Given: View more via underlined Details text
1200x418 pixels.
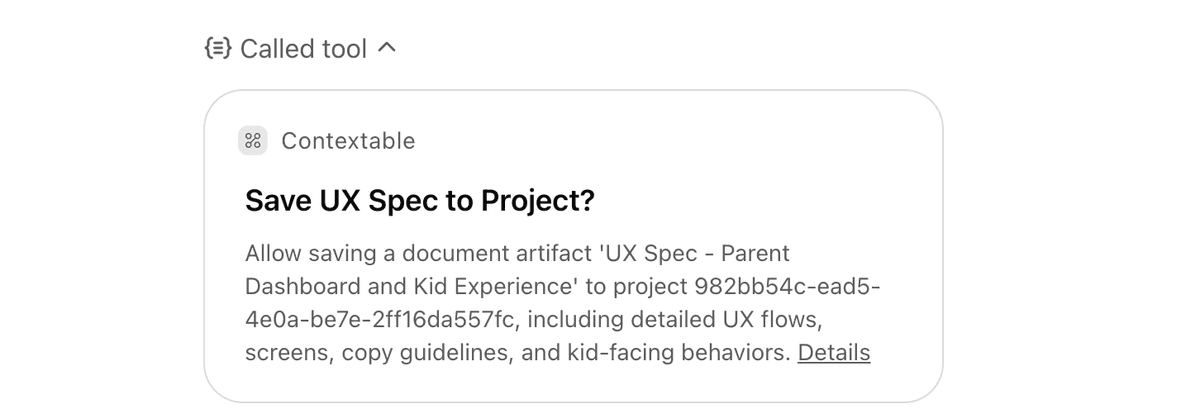Looking at the screenshot, I should [x=833, y=352].
